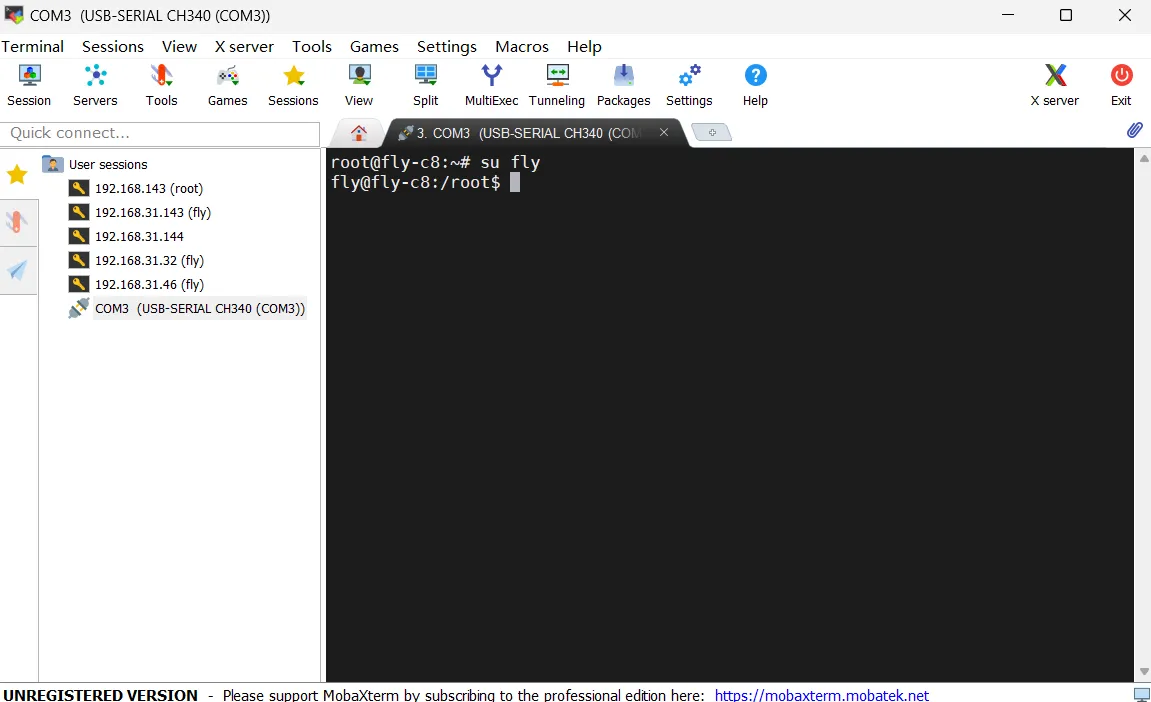1151x702 pixels.
Task: Close the COM3 terminal tab
Action: pos(664,132)
